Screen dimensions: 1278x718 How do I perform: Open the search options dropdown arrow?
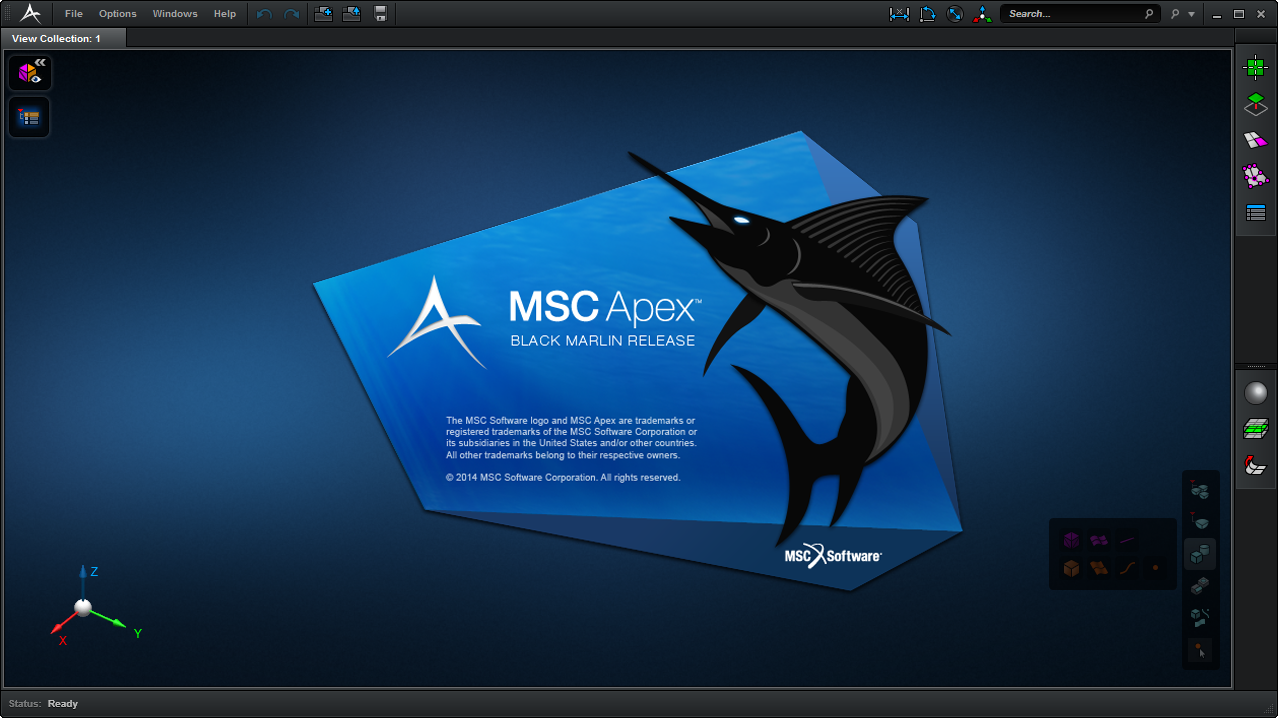pyautogui.click(x=1192, y=13)
